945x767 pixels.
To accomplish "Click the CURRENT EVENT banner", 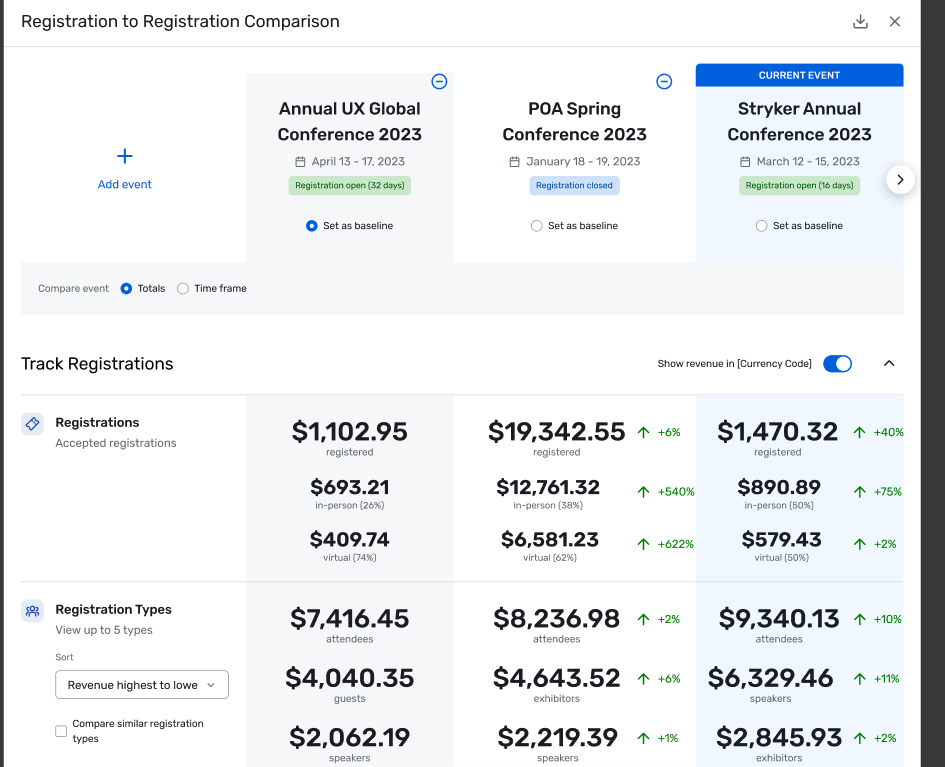I will tap(799, 75).
